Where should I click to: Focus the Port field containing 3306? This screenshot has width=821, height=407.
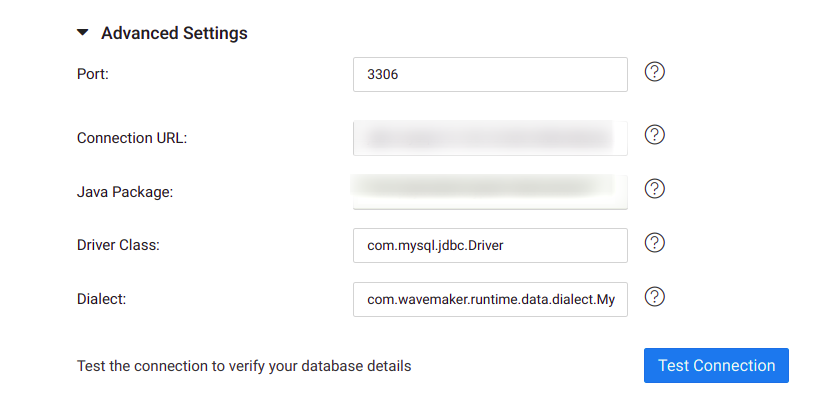[x=490, y=74]
